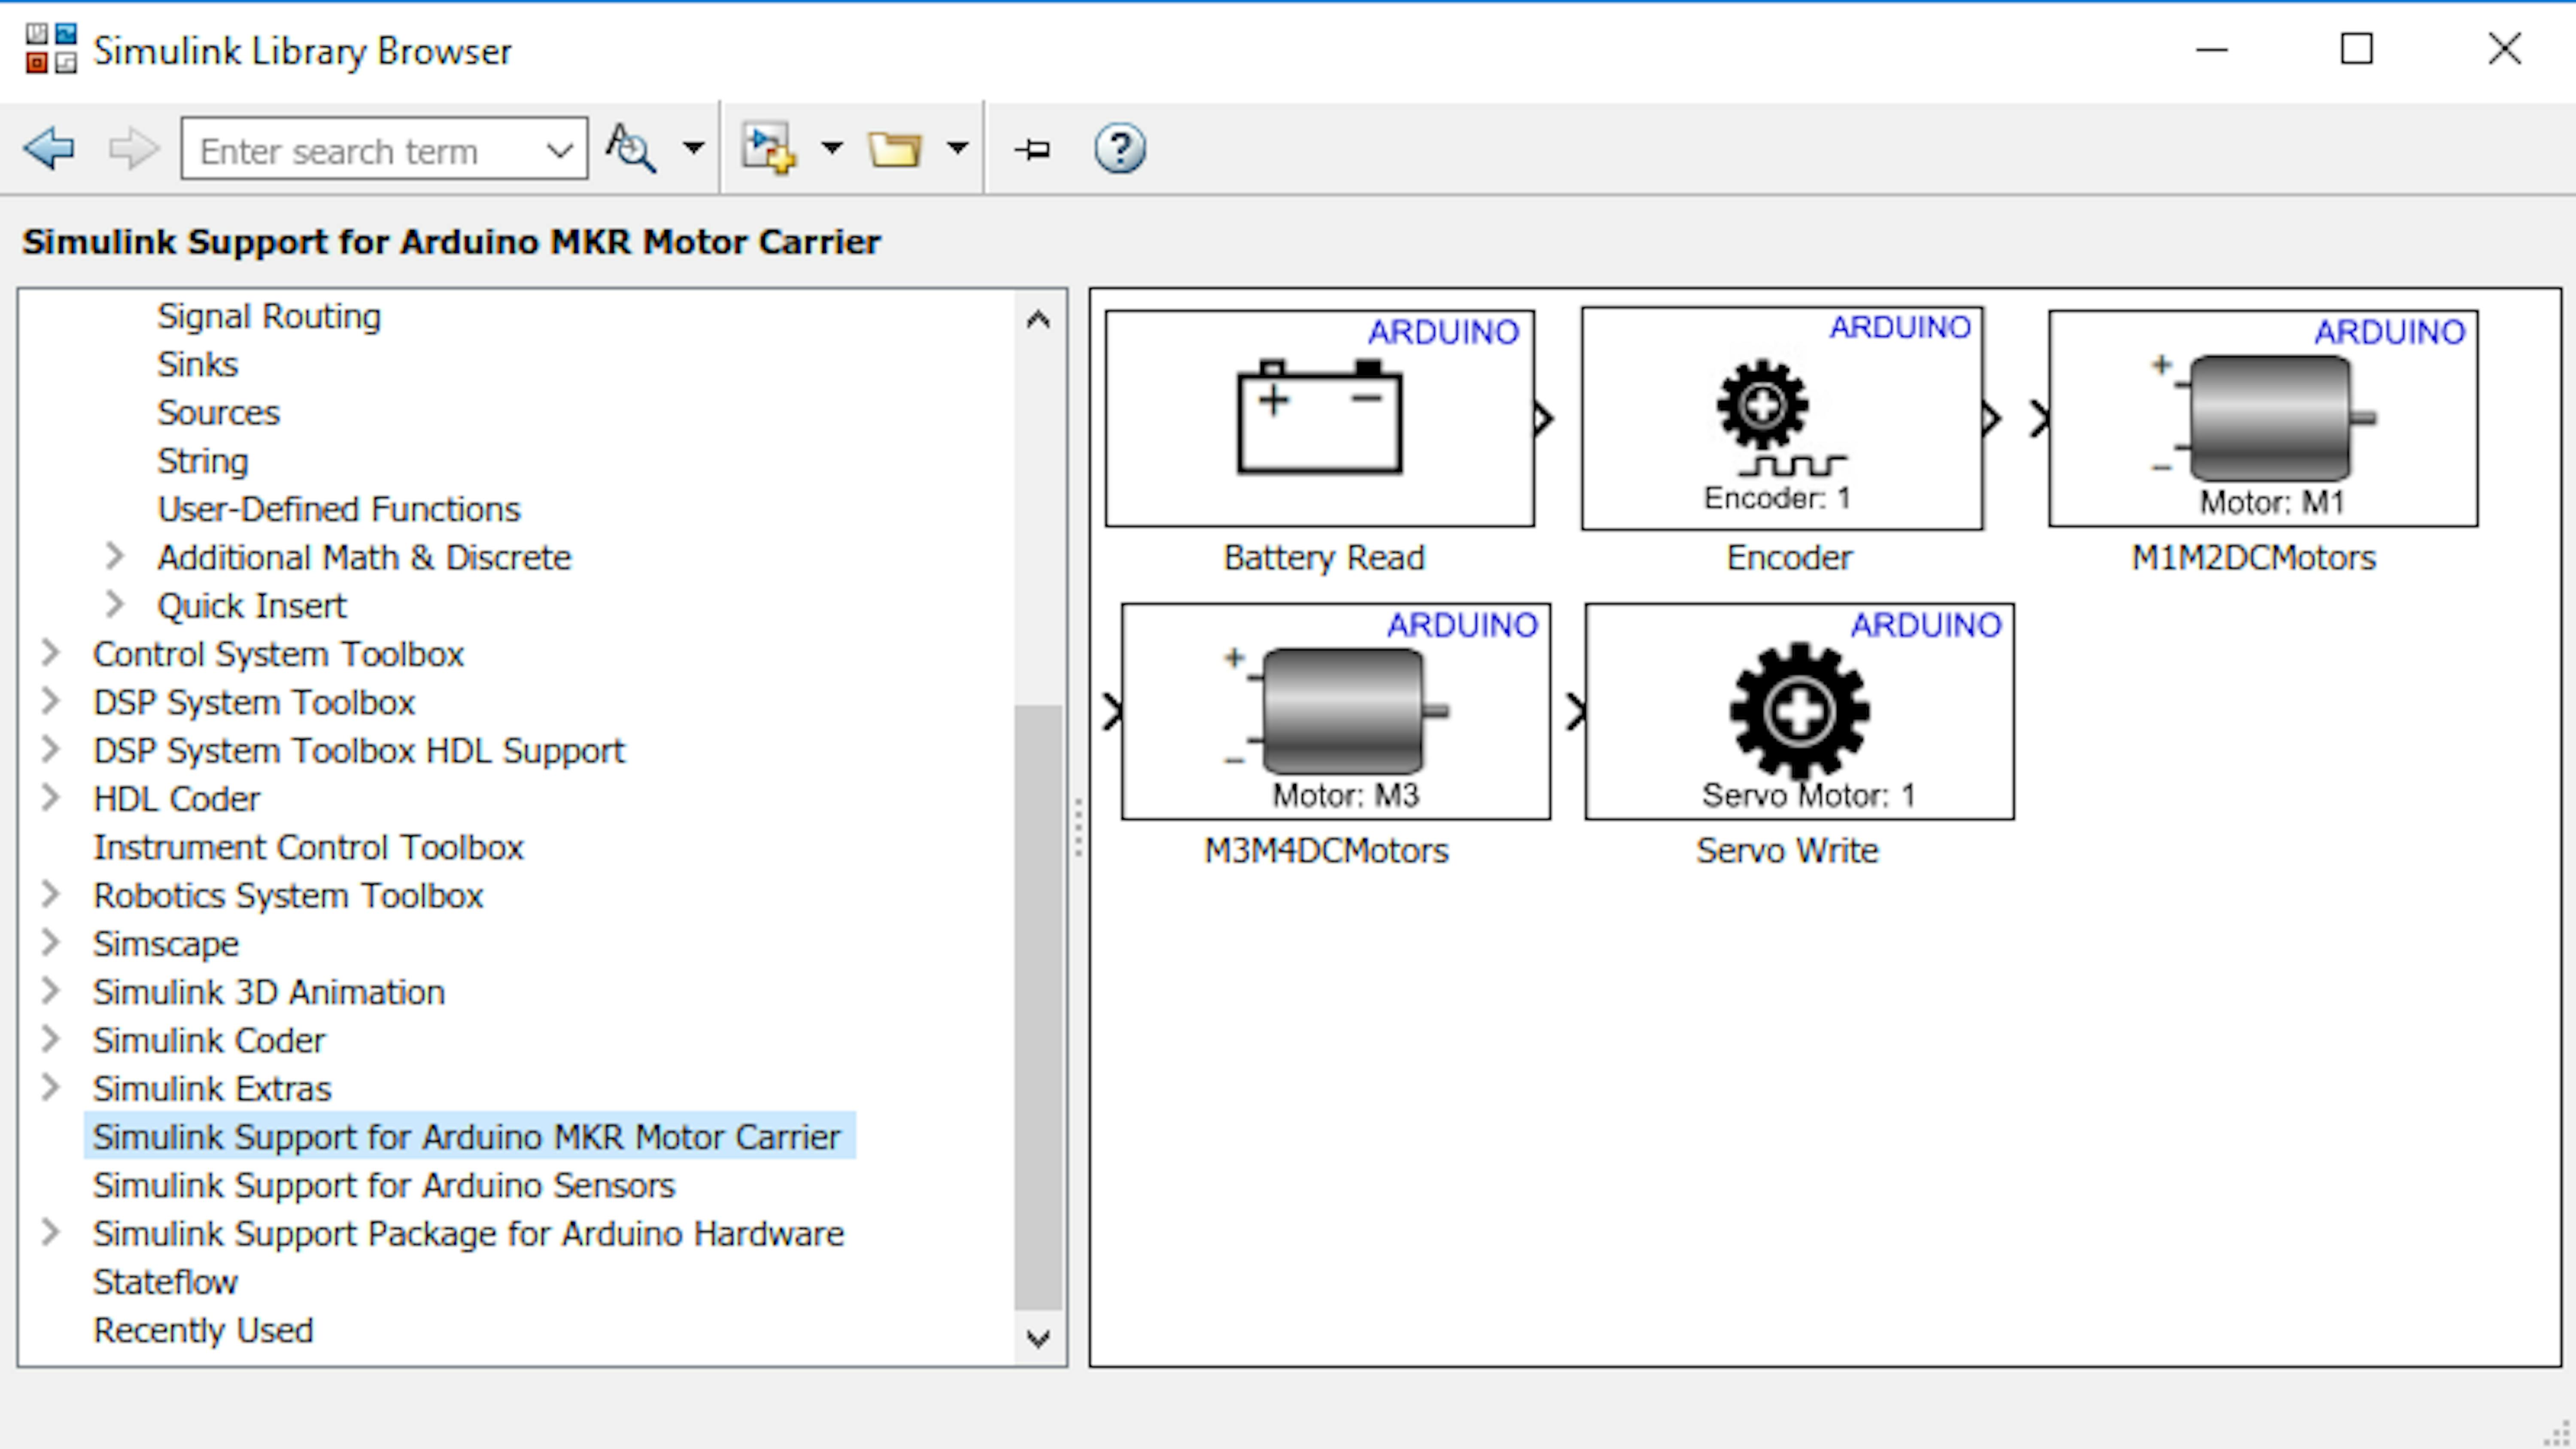
Task: Select Instrument Control Toolbox
Action: (x=308, y=847)
